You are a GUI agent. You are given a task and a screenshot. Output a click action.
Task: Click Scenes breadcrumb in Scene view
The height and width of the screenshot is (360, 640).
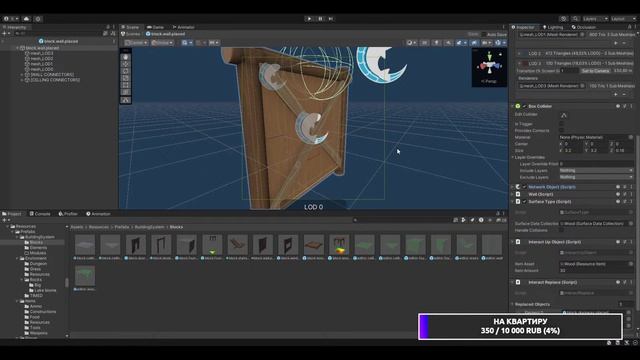(x=131, y=34)
